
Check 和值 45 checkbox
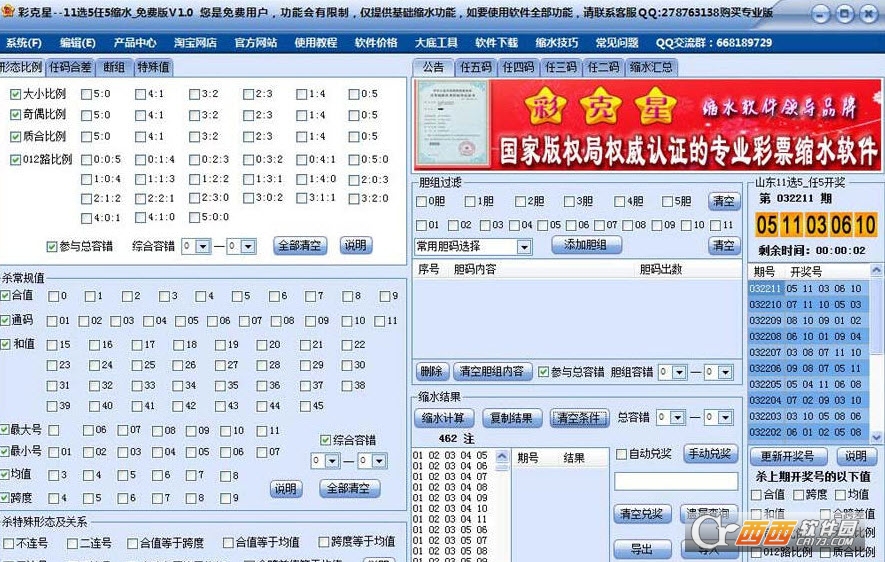(x=305, y=406)
